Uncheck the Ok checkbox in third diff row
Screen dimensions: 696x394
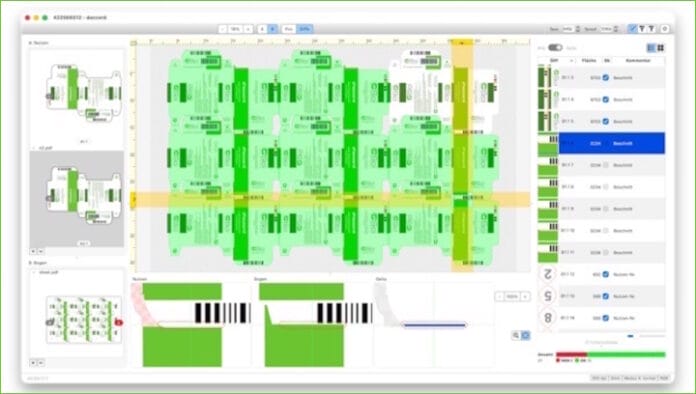pos(605,121)
